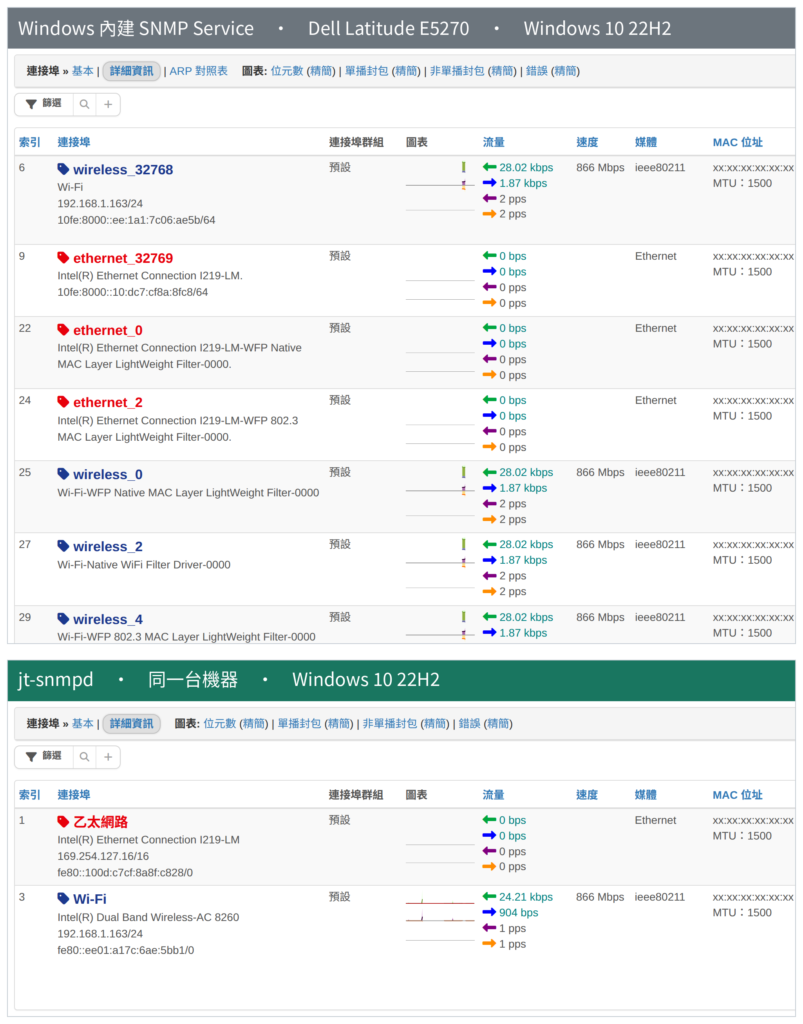Viewport: 803px width, 1024px height.
Task: Open the Wi-Fi port in jt-snmpd panel
Action: tap(90, 899)
